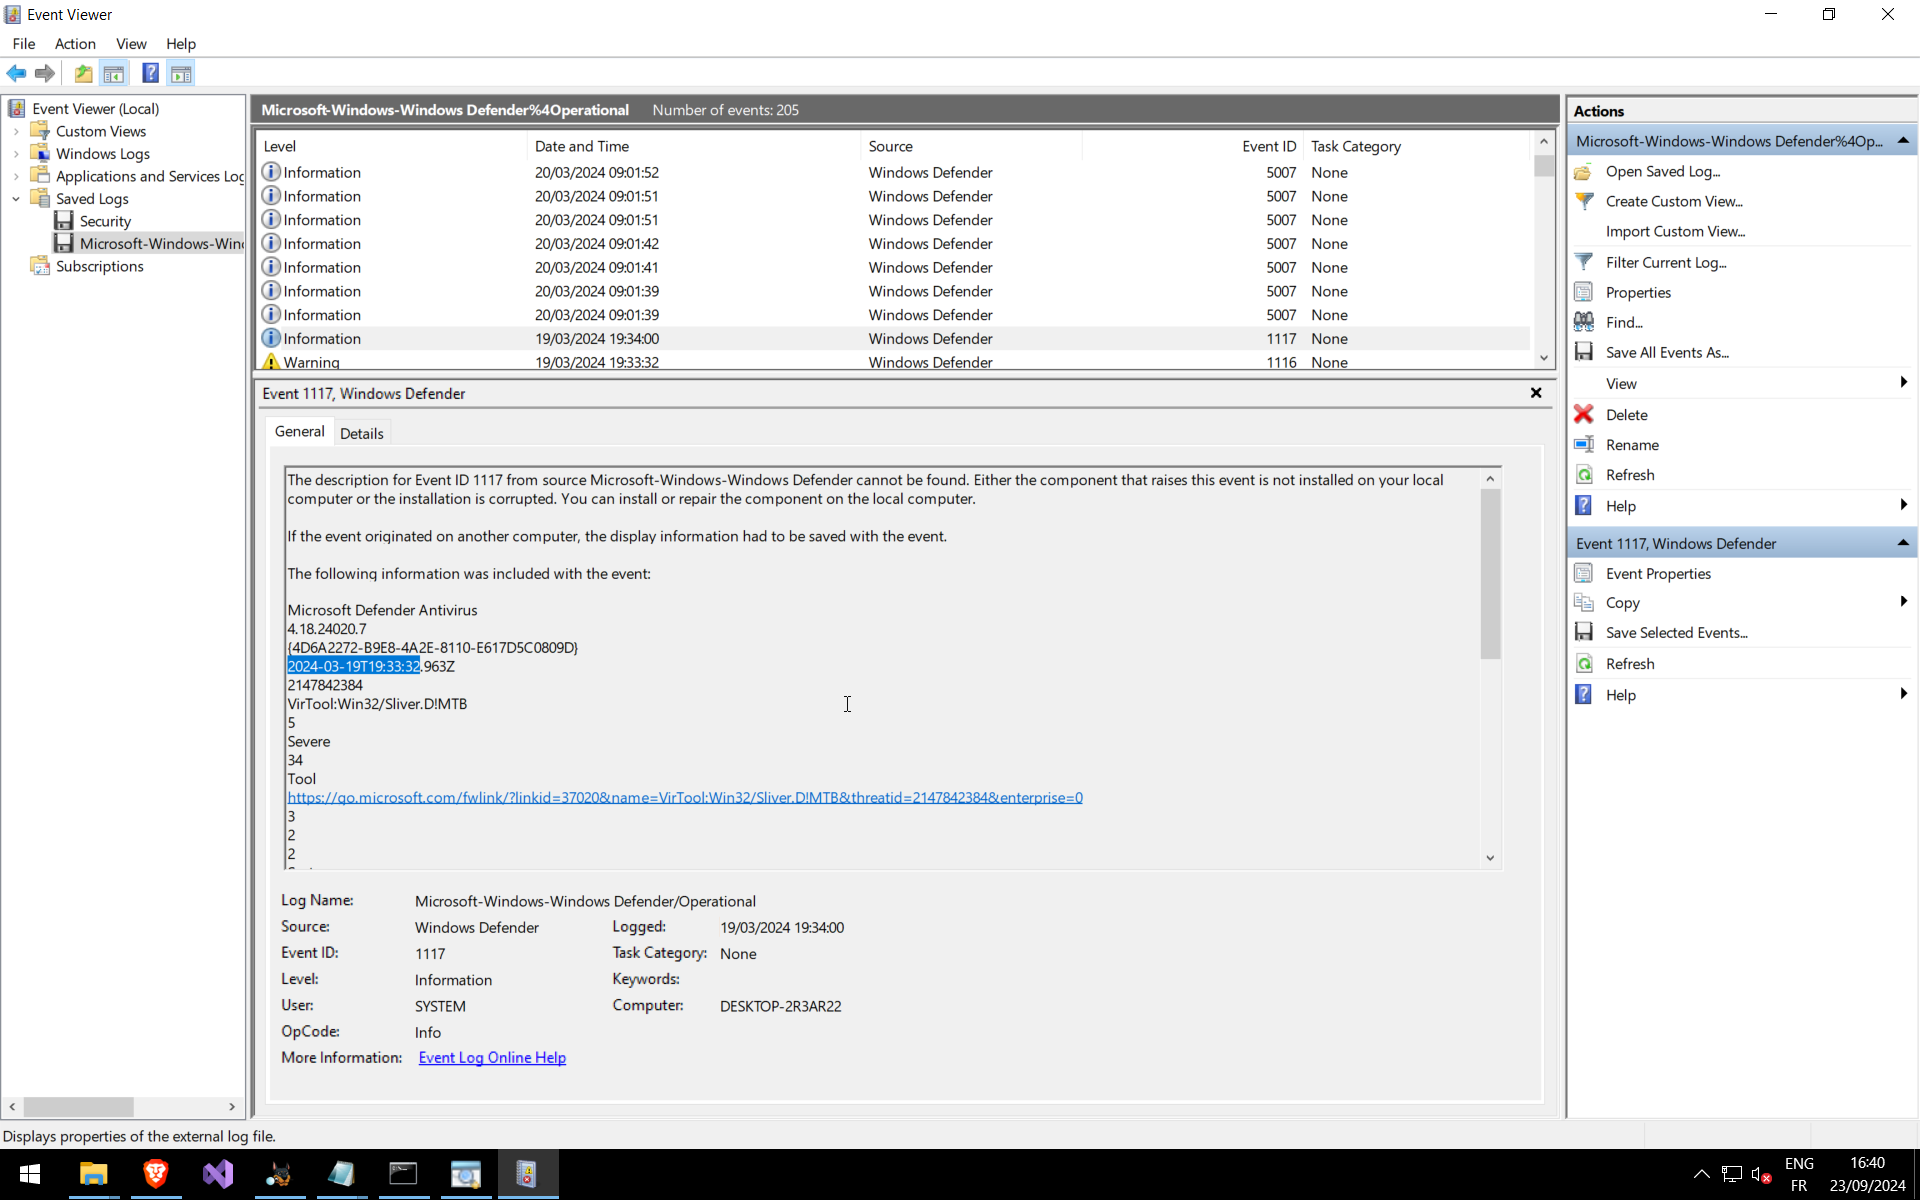The width and height of the screenshot is (1920, 1200).
Task: Click the Rename icon in Actions
Action: [1584, 445]
